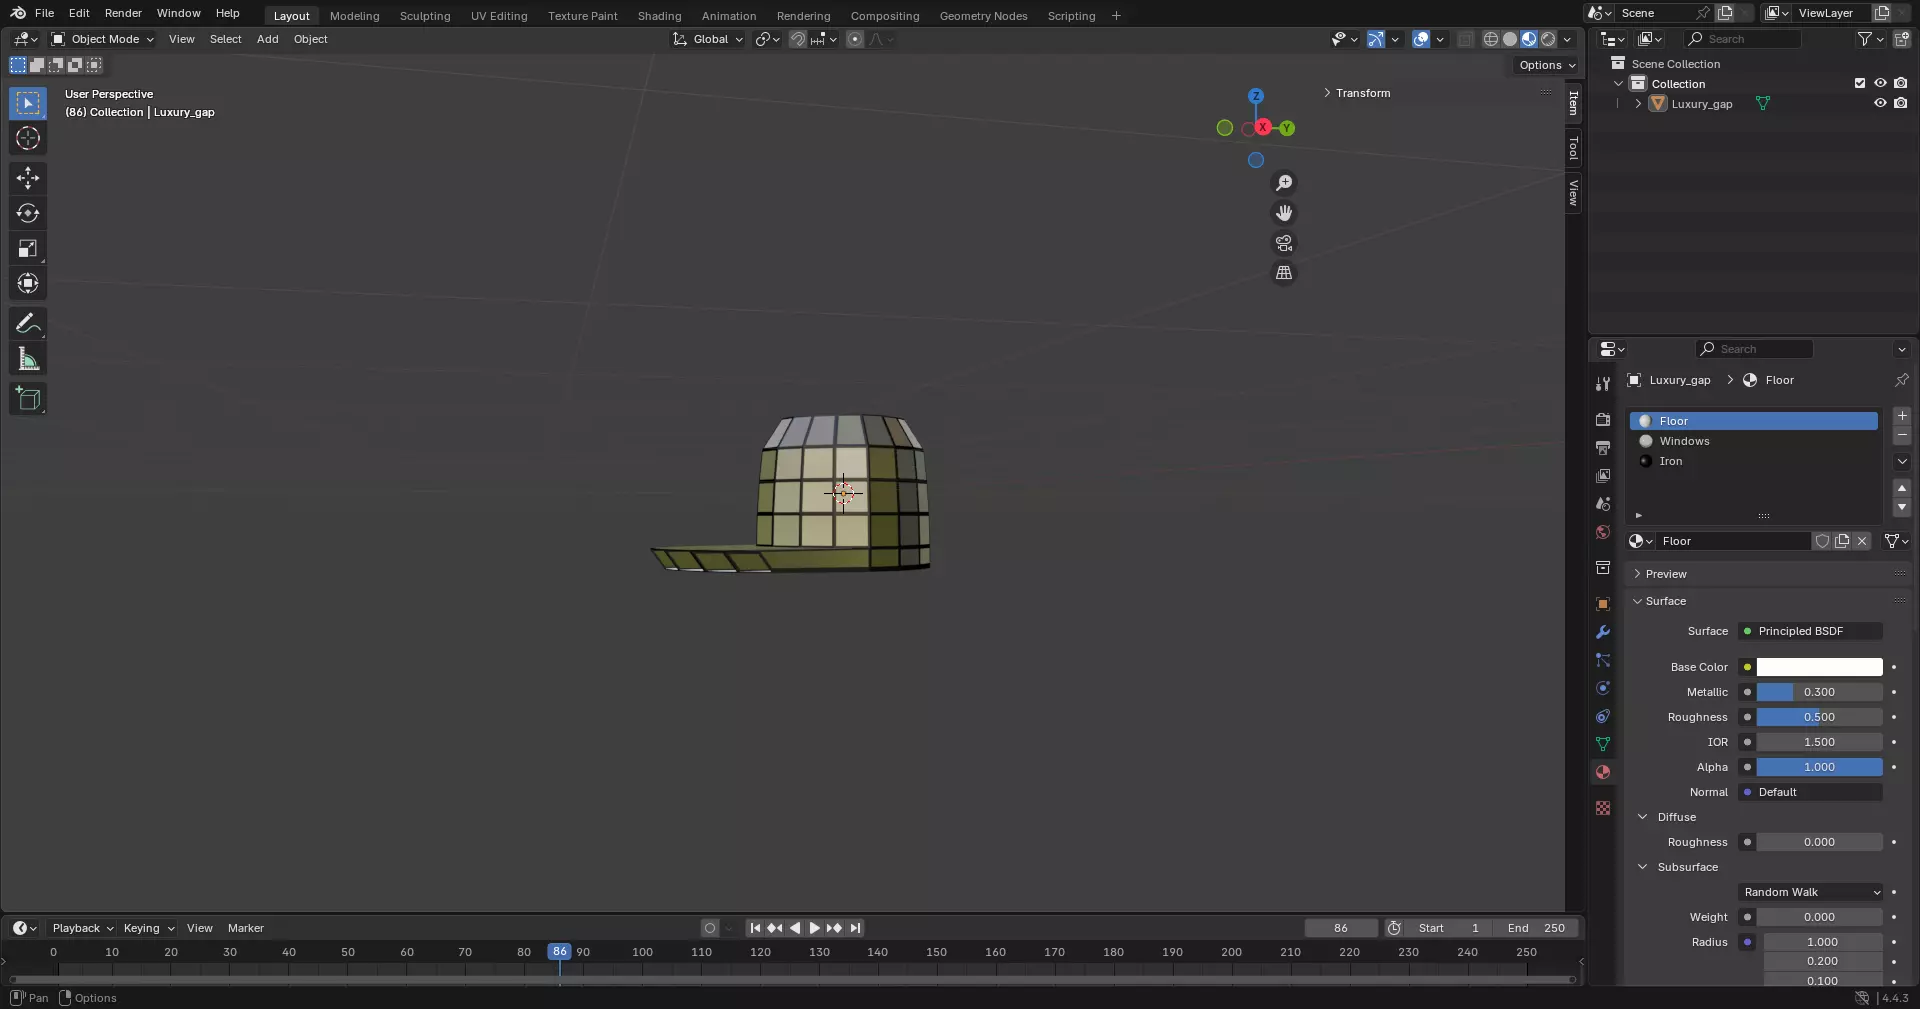
Task: Expand Luxury_gap in the outliner
Action: tap(1638, 103)
